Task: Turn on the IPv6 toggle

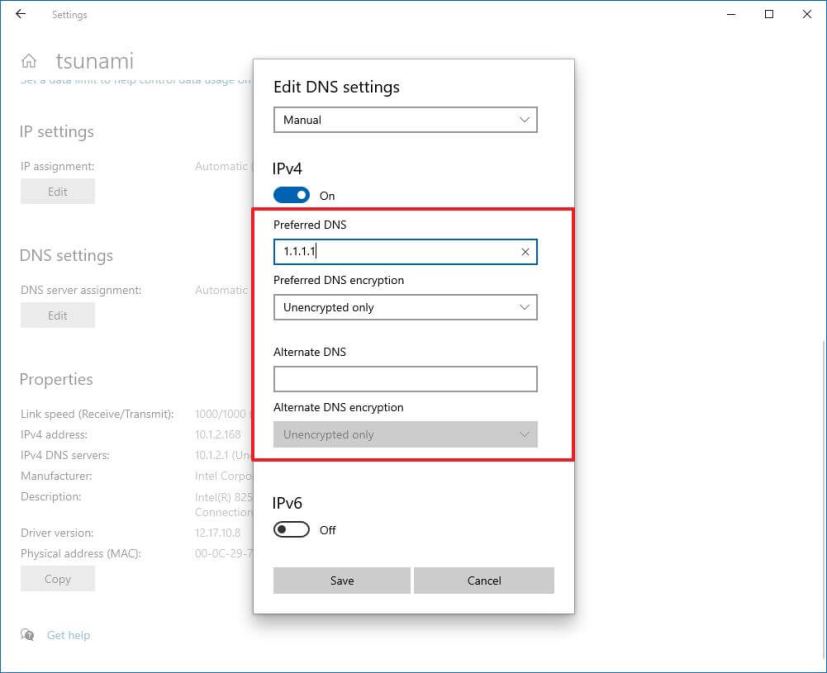Action: coord(291,530)
